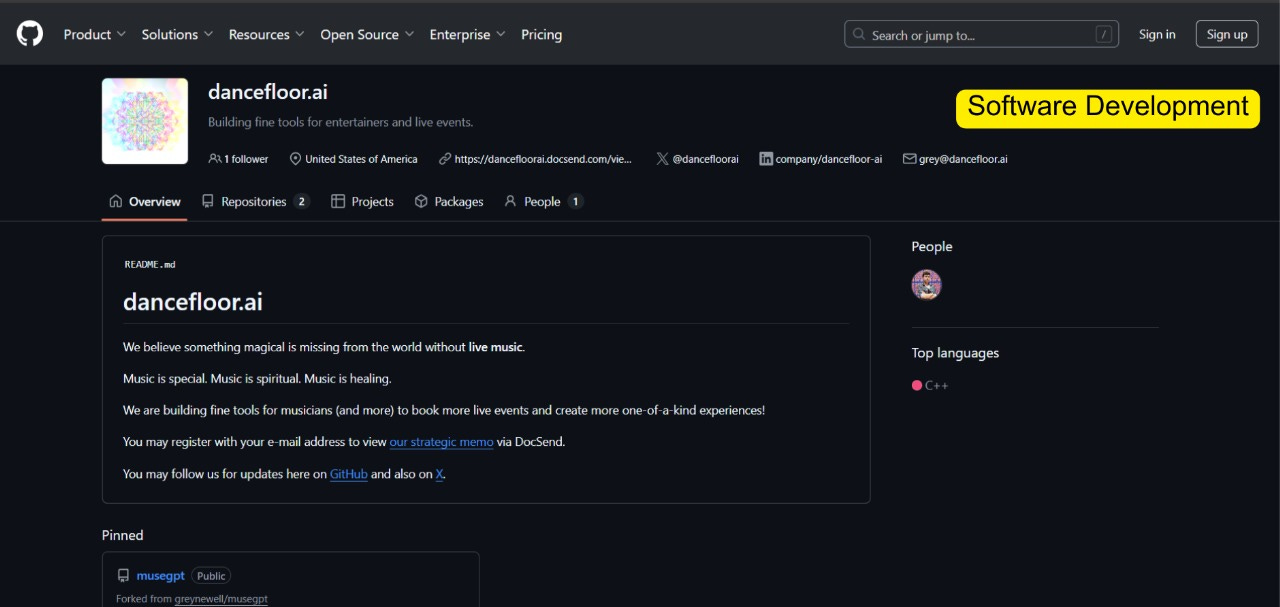Open the dancefloorai.docsend.com website link
The image size is (1280, 607).
coord(543,159)
